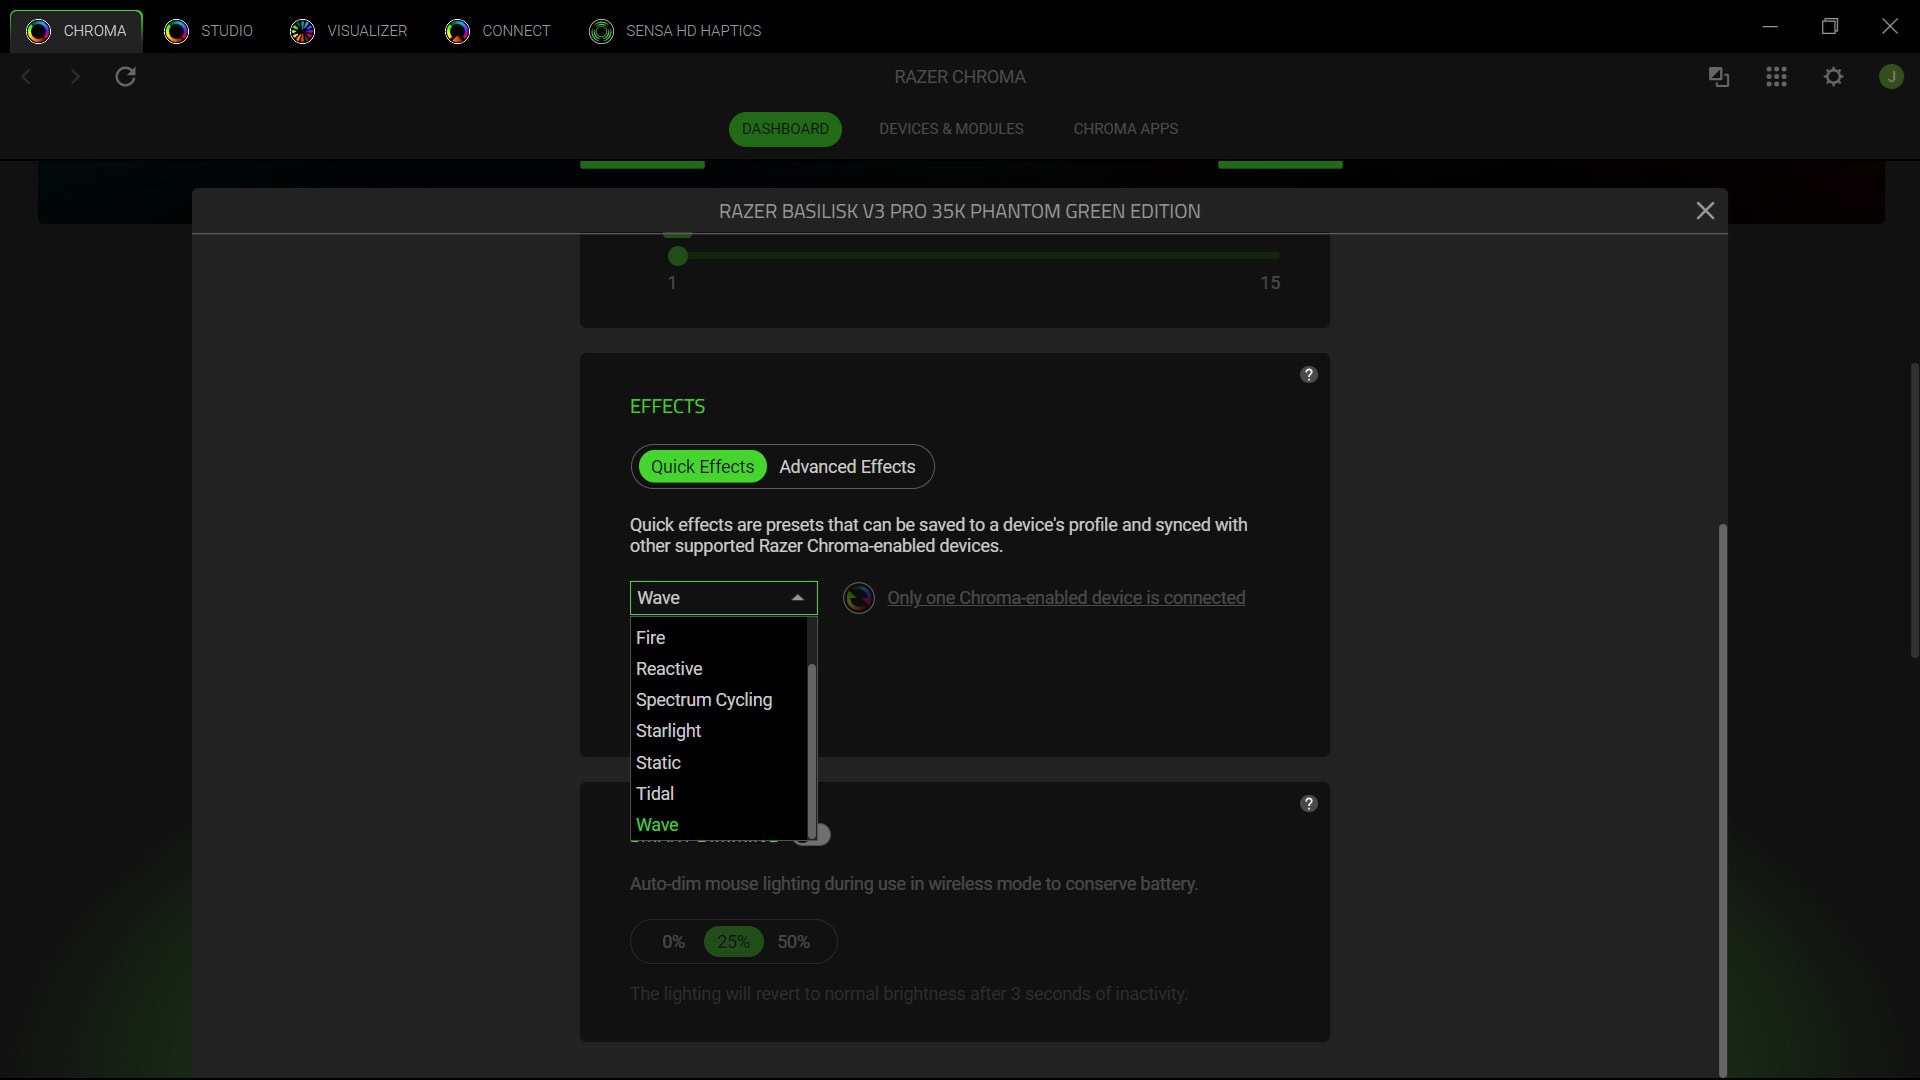1920x1080 pixels.
Task: Open the modules grid icon
Action: 1776,76
